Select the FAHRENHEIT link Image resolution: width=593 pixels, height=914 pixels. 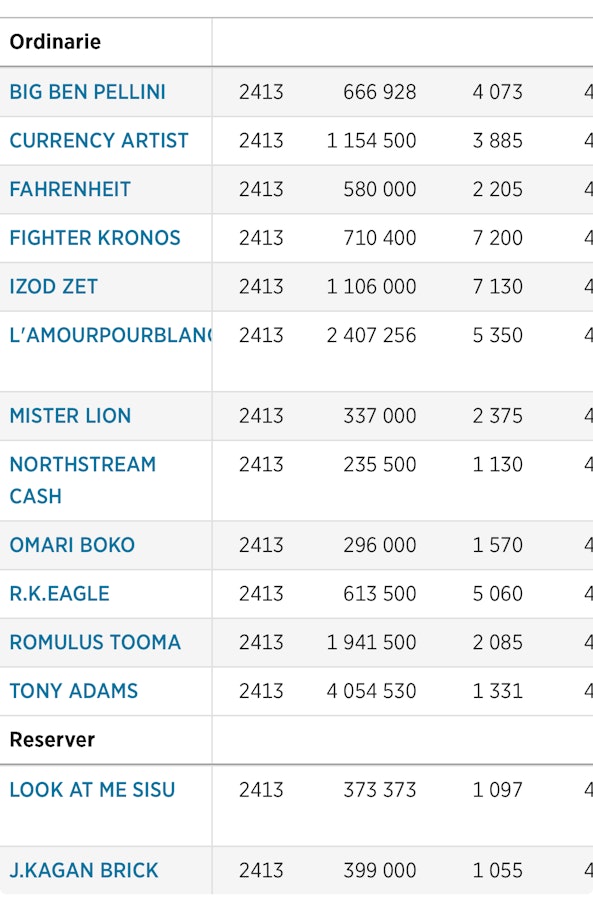click(70, 189)
